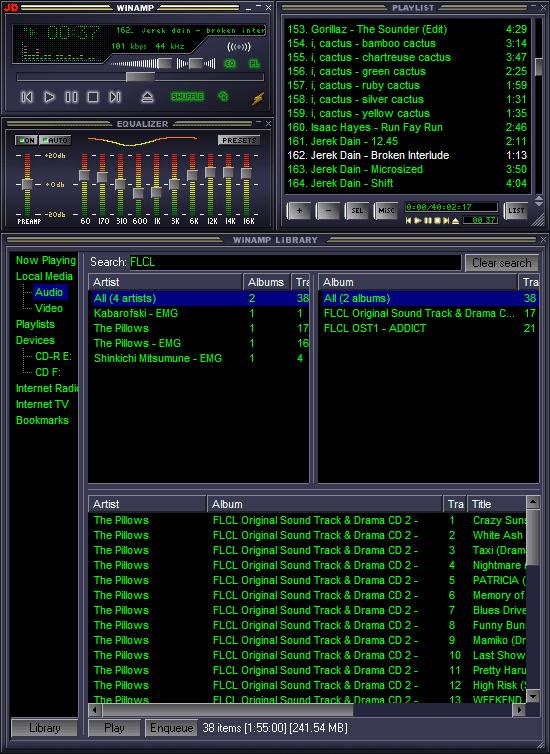Sort by the Albums column header
This screenshot has height=754, width=550.
click(266, 282)
